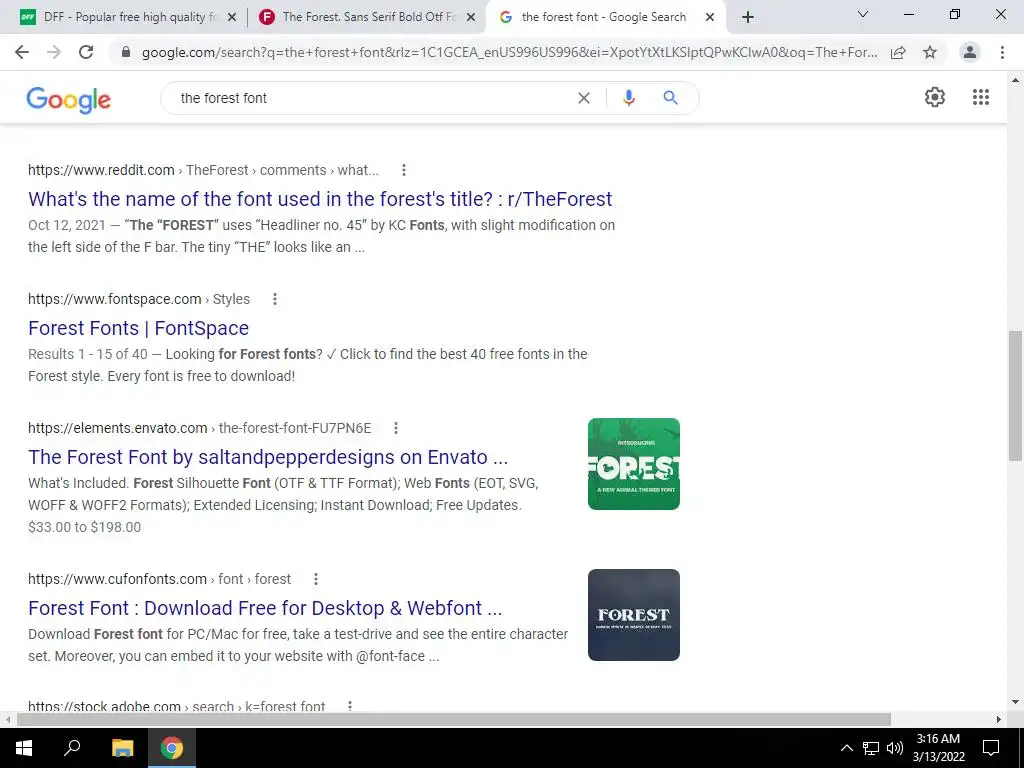Viewport: 1024px width, 768px height.
Task: Select the forest font Google Search tab
Action: point(606,17)
